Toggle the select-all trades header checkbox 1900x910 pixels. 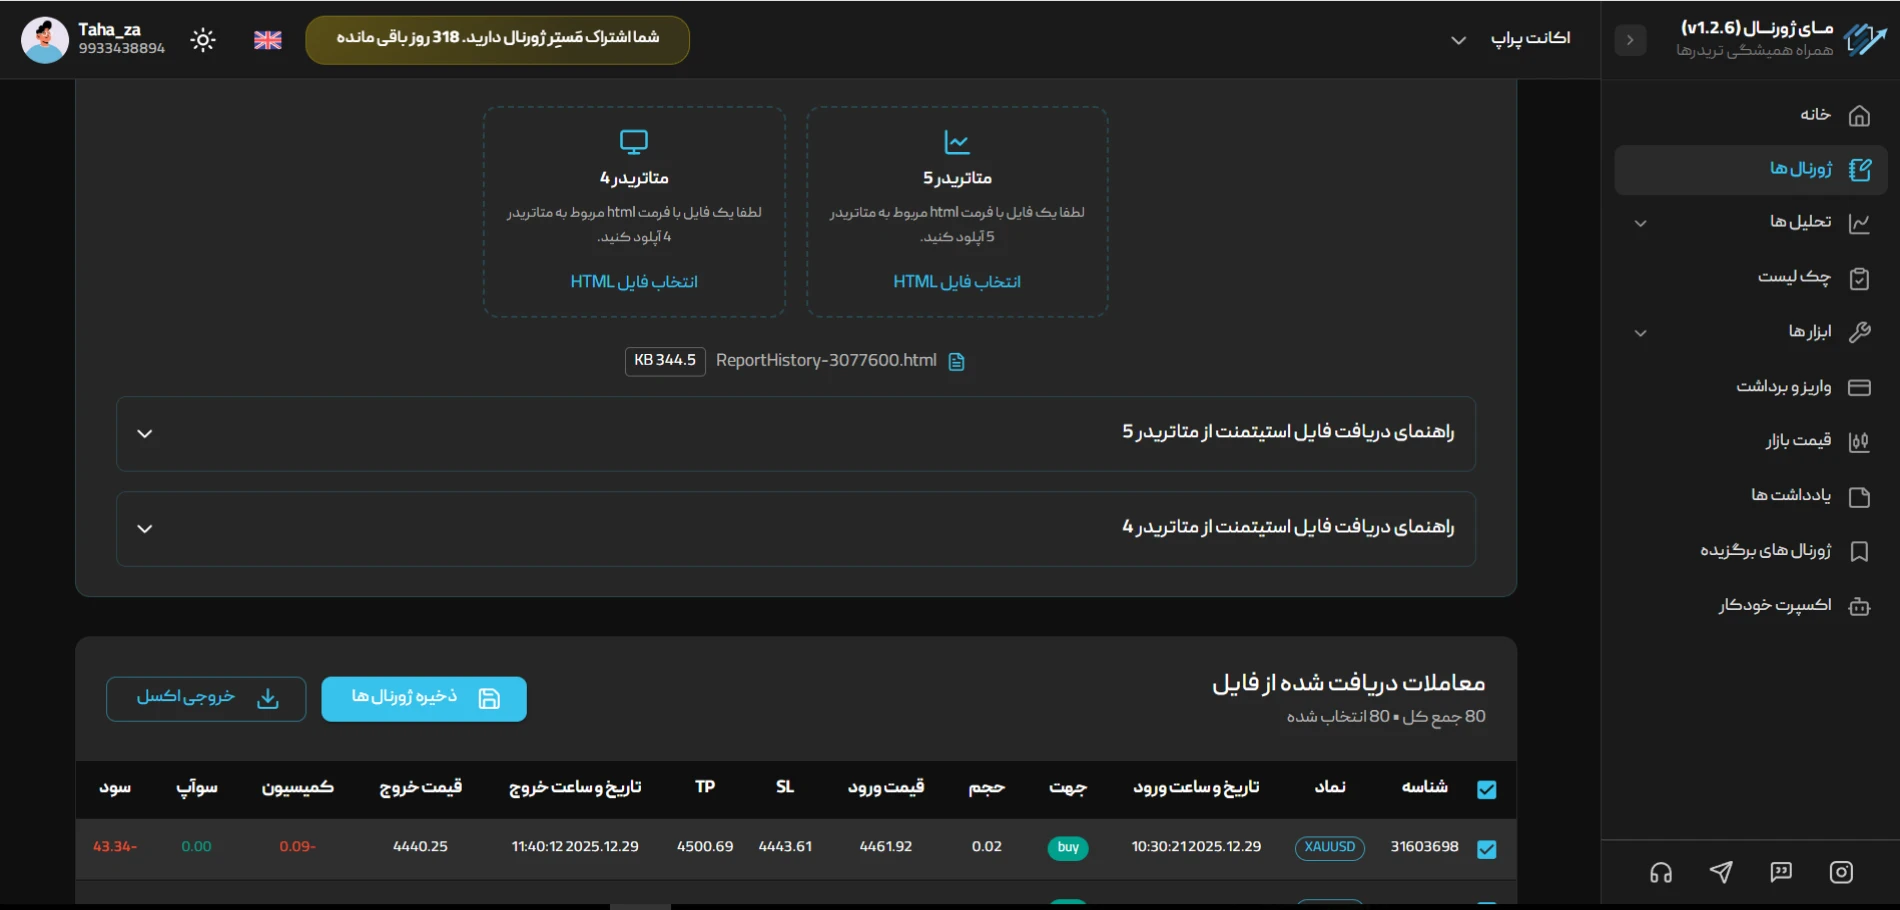[1487, 789]
